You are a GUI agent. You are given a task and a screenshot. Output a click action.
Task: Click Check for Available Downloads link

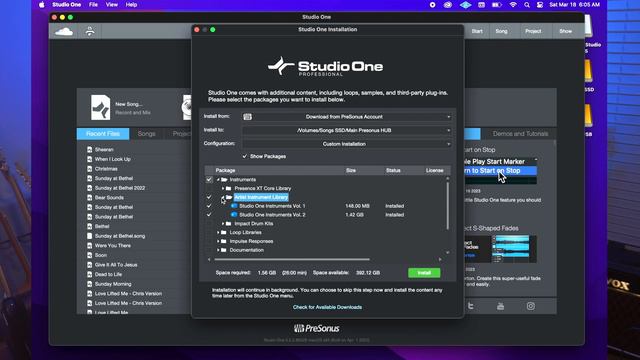point(327,307)
